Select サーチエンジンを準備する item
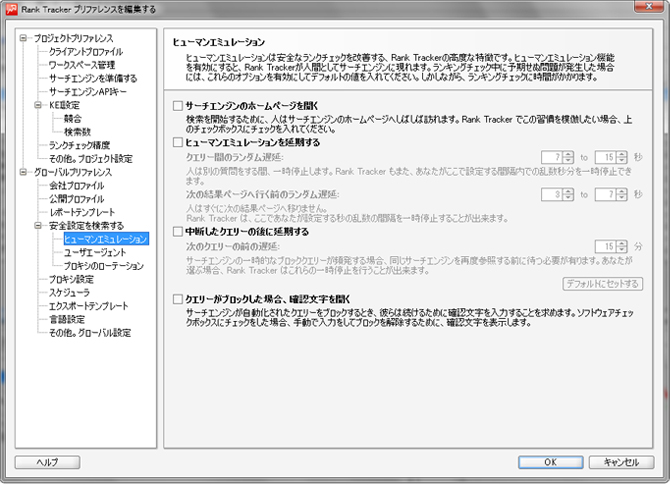The image size is (670, 485). click(x=93, y=78)
